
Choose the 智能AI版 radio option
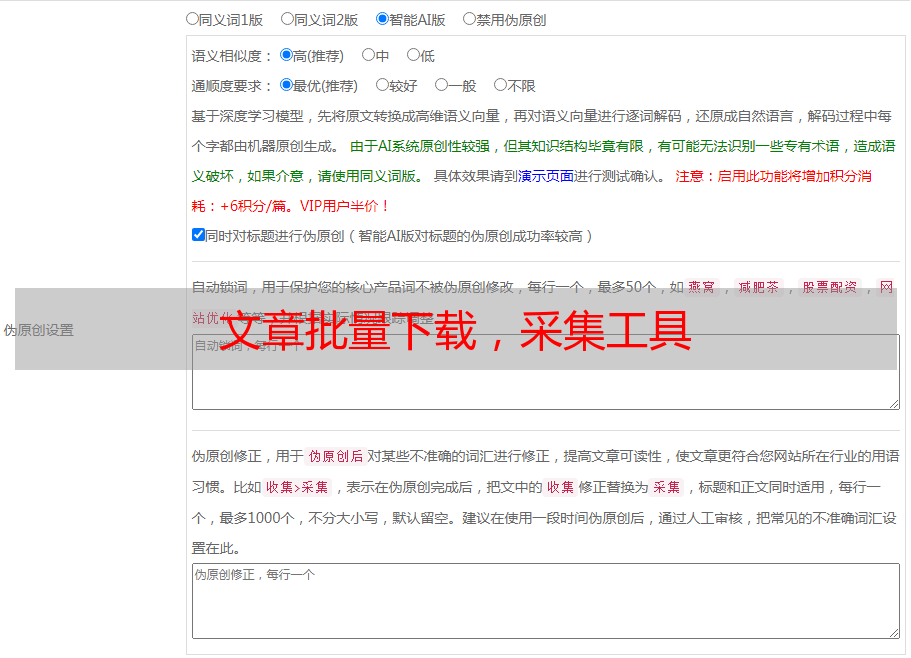(382, 19)
